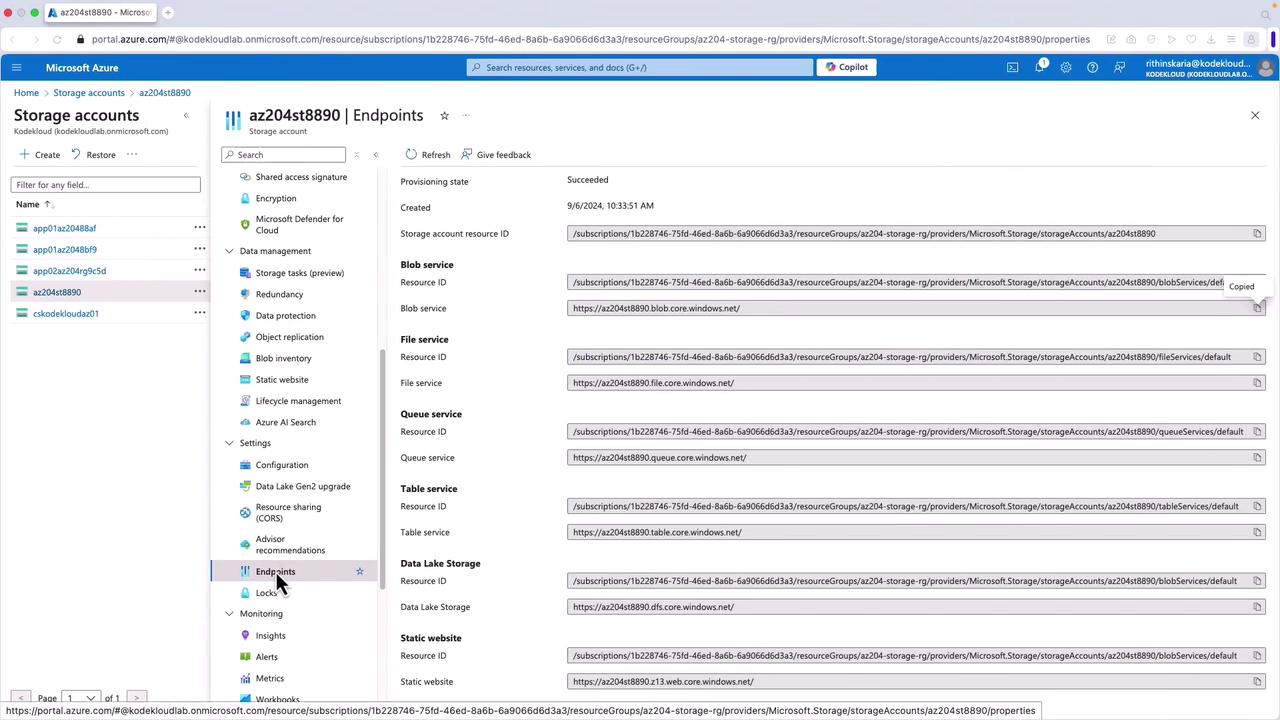
Task: Favorite the az204st8890 resource with the title star
Action: [x=445, y=116]
